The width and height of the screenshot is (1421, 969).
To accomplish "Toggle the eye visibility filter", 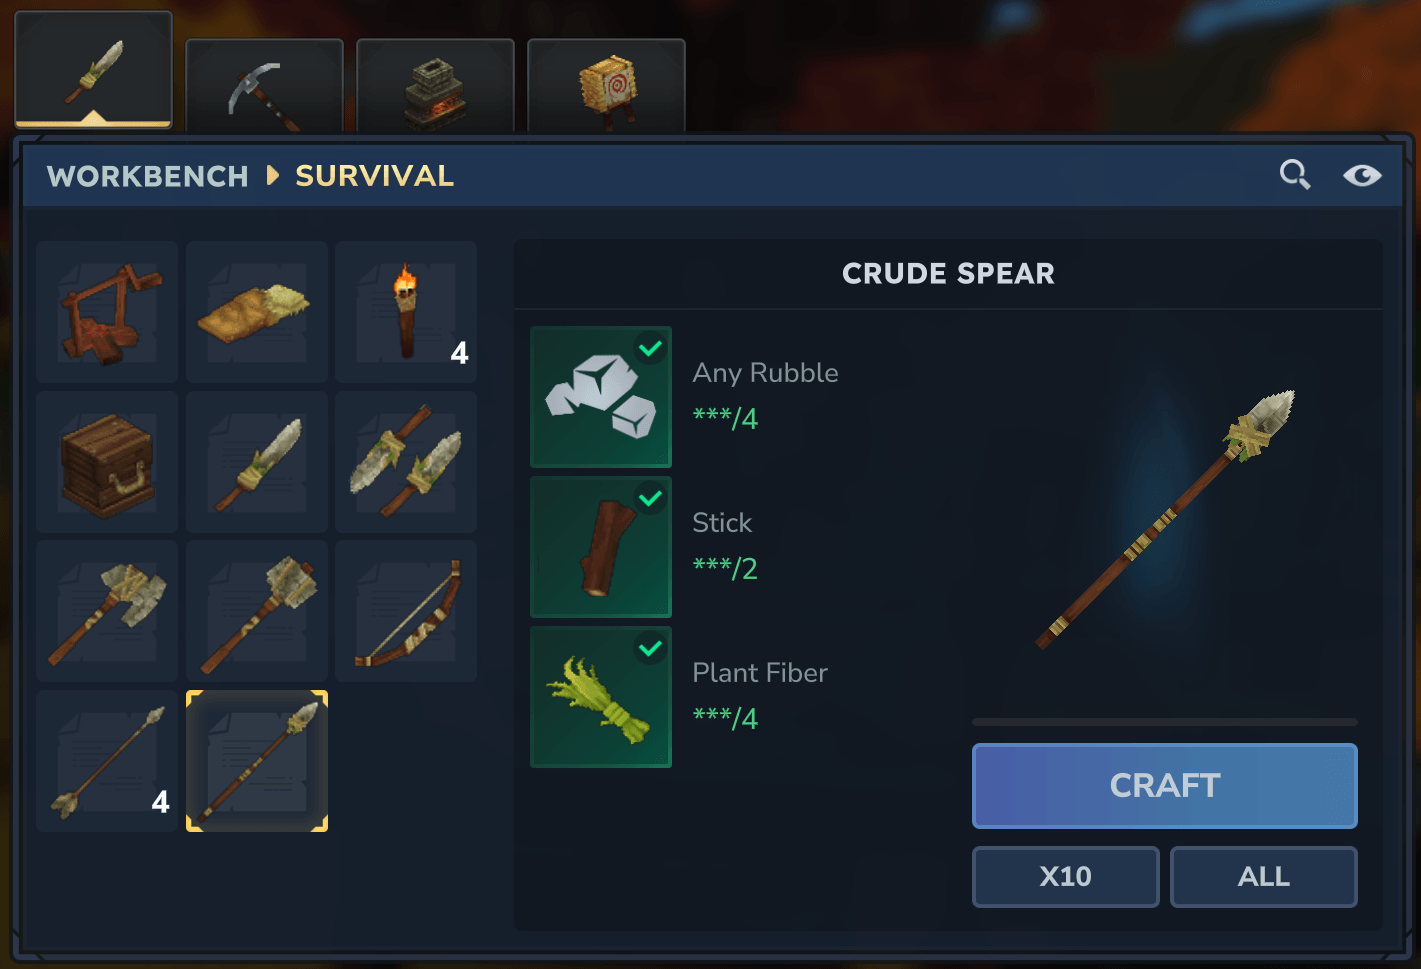I will click(x=1362, y=176).
